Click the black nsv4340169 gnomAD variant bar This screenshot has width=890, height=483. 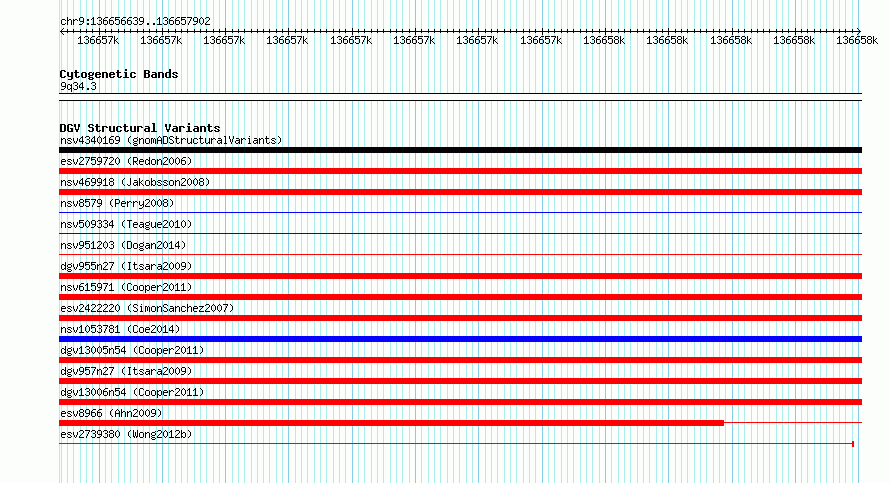pos(460,150)
